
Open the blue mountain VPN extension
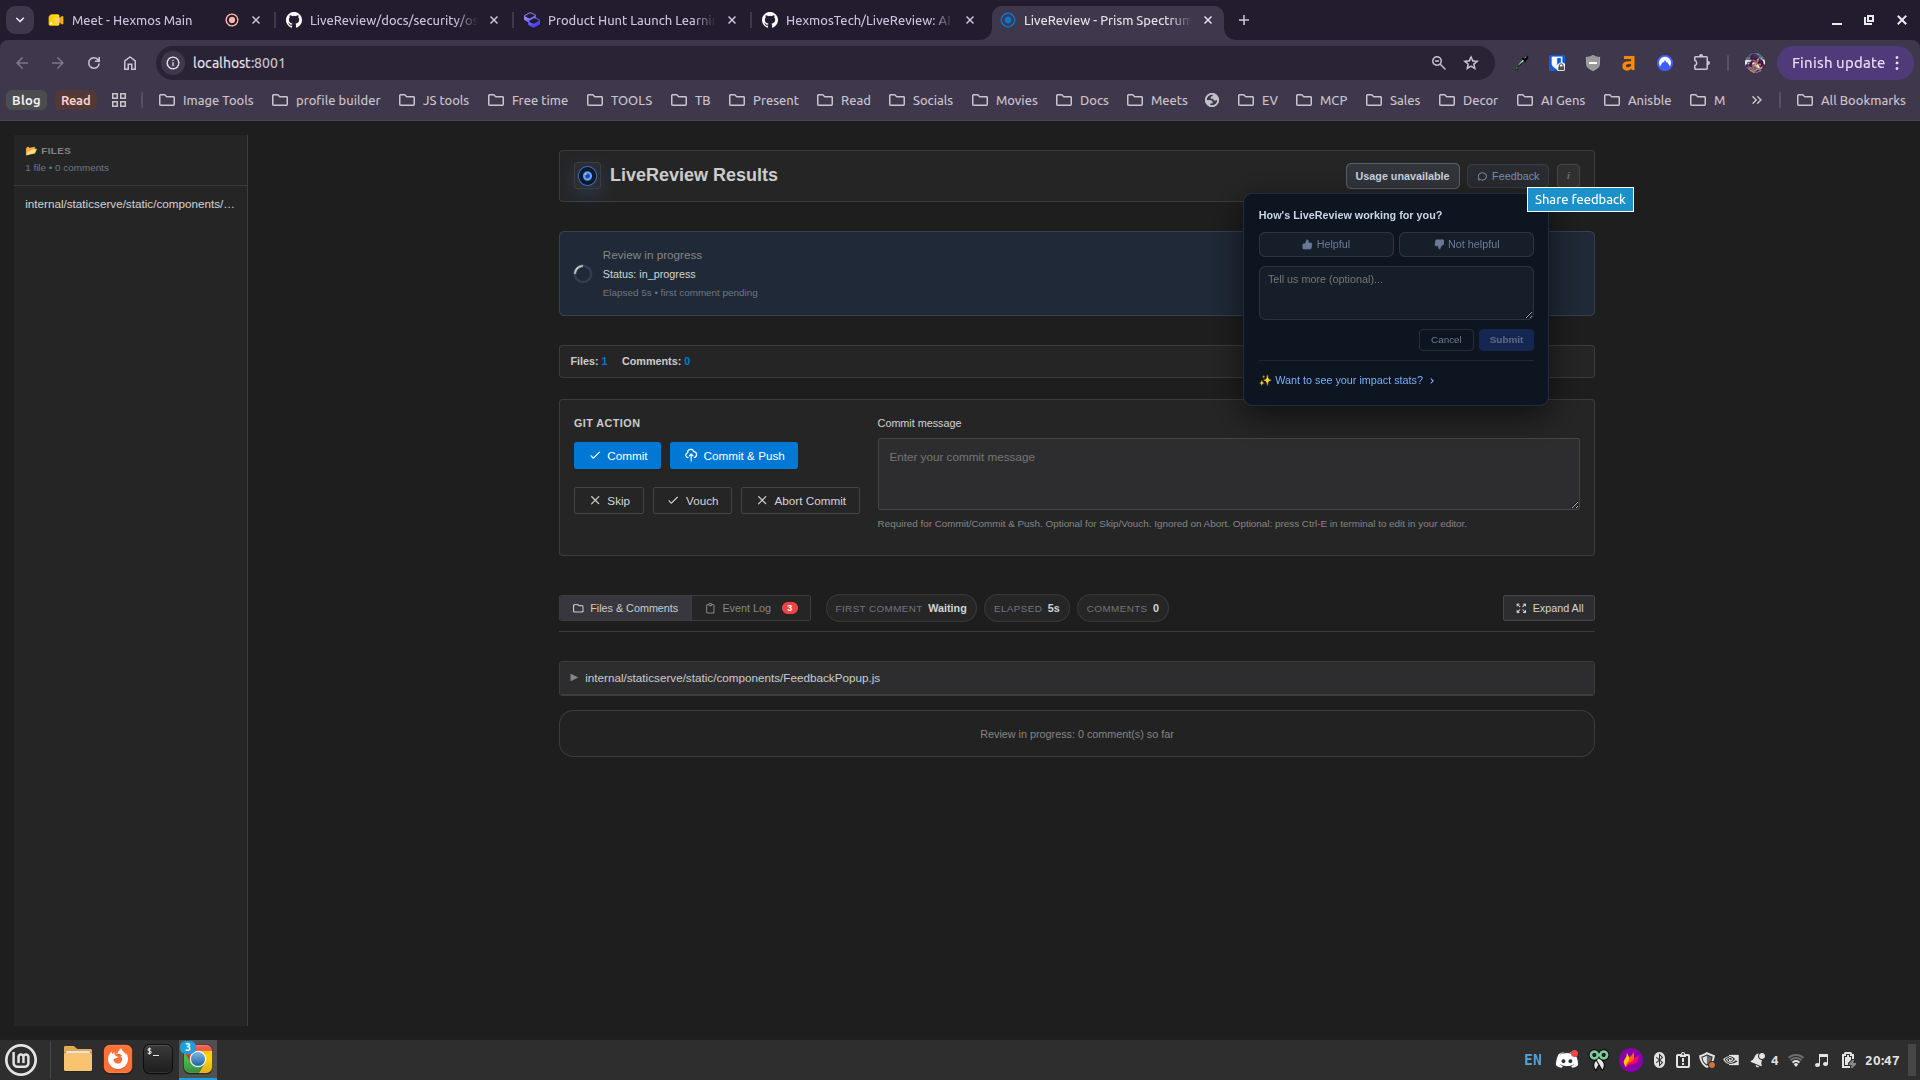tap(1665, 63)
